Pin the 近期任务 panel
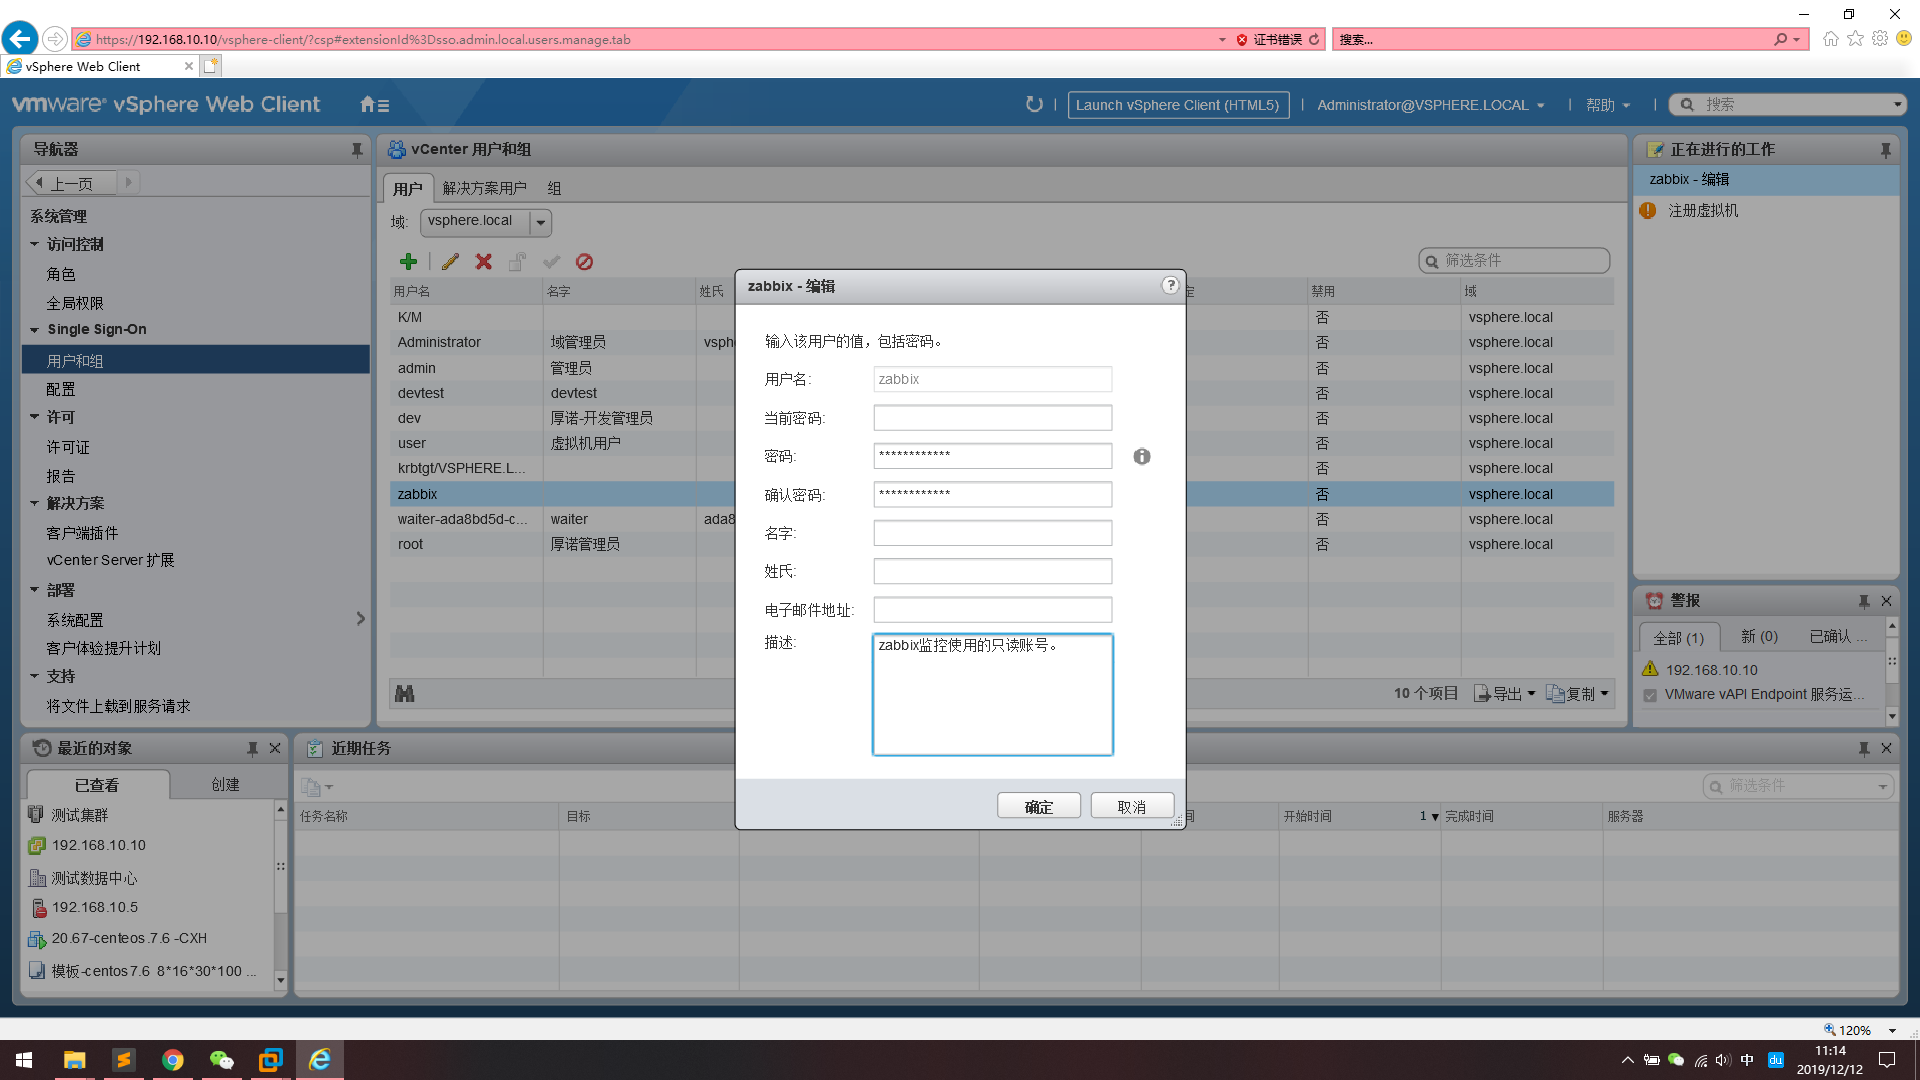 [x=1862, y=747]
